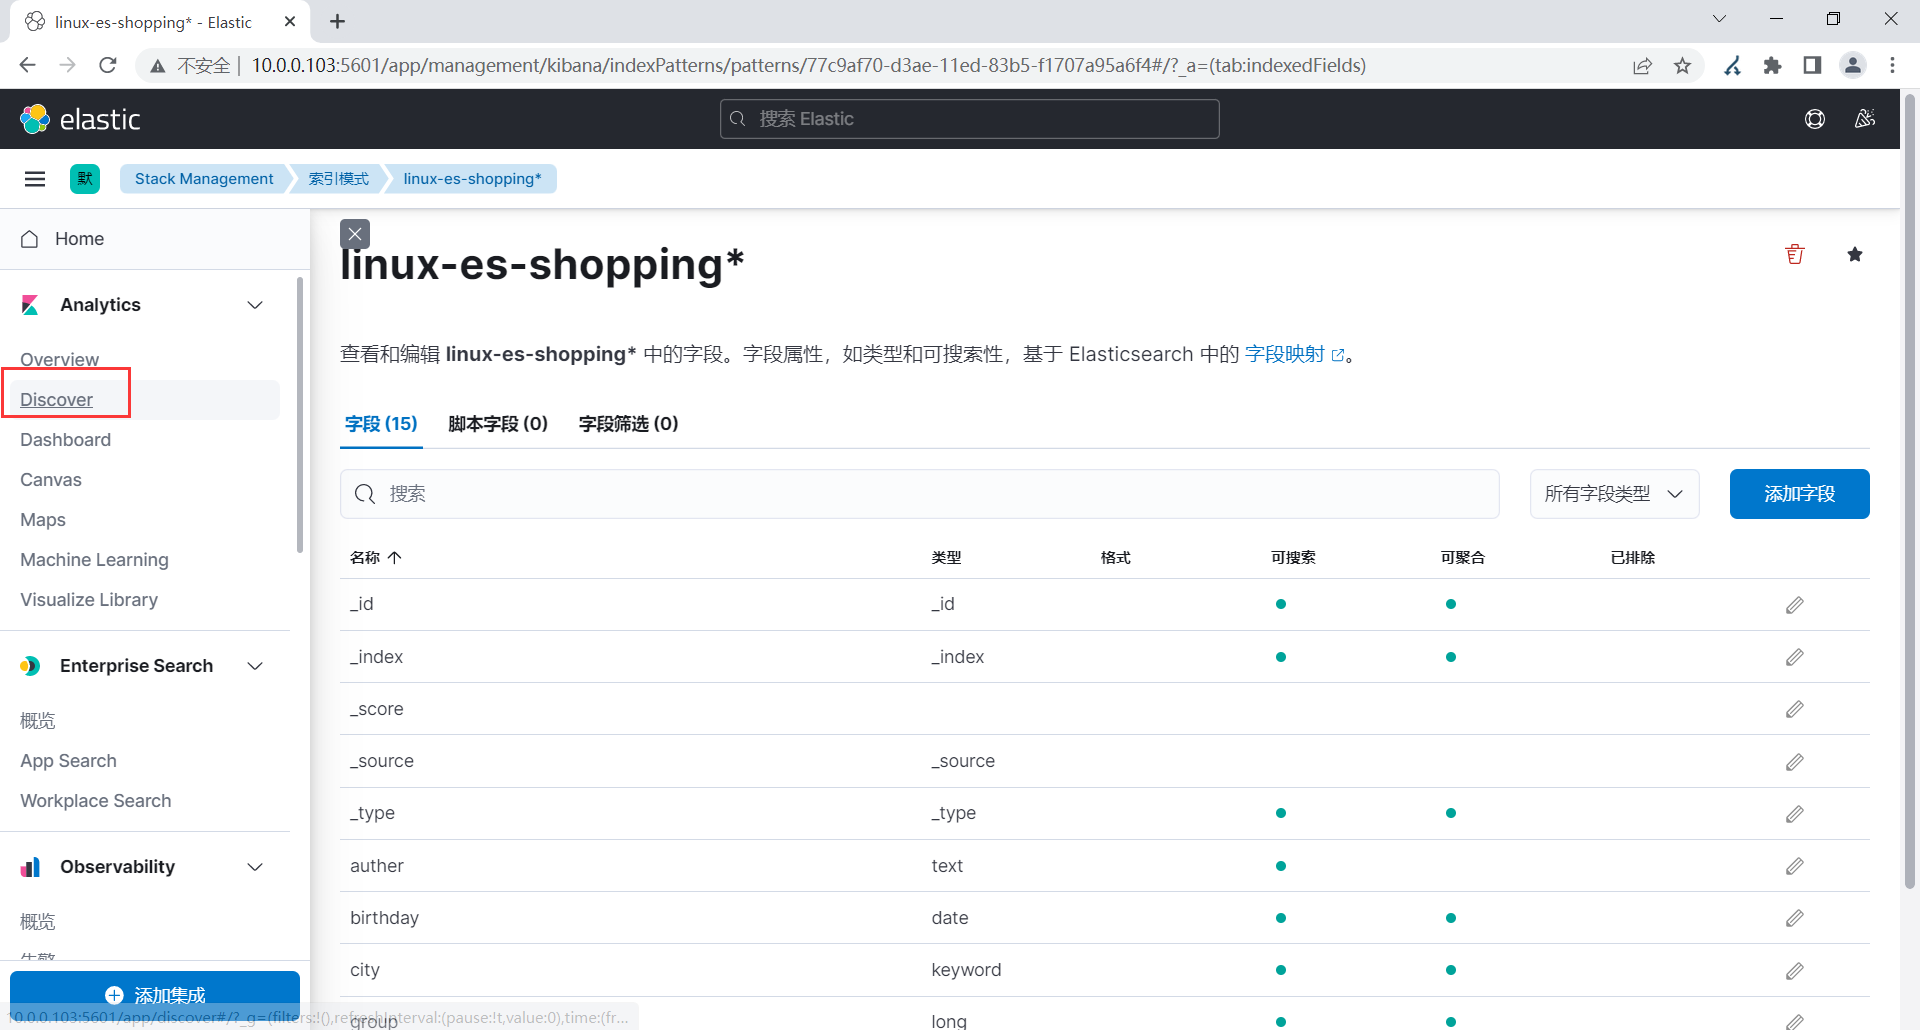Image resolution: width=1920 pixels, height=1030 pixels.
Task: Click the edit icon on the birthday field row
Action: coord(1794,918)
